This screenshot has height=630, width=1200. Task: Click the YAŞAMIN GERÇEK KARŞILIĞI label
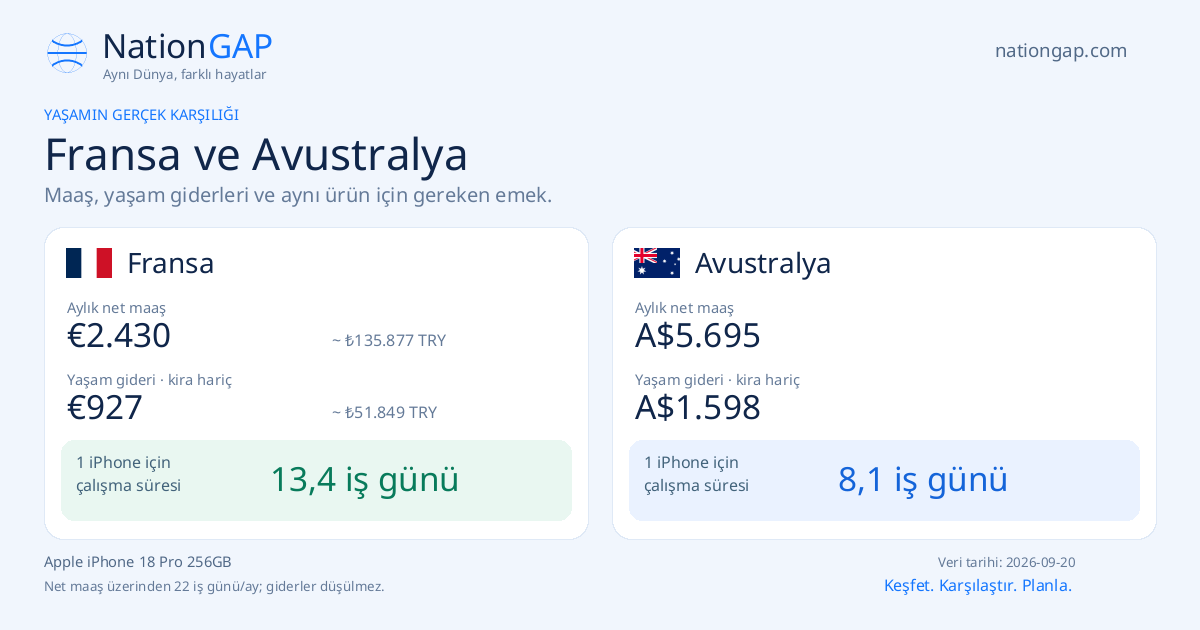tap(141, 115)
